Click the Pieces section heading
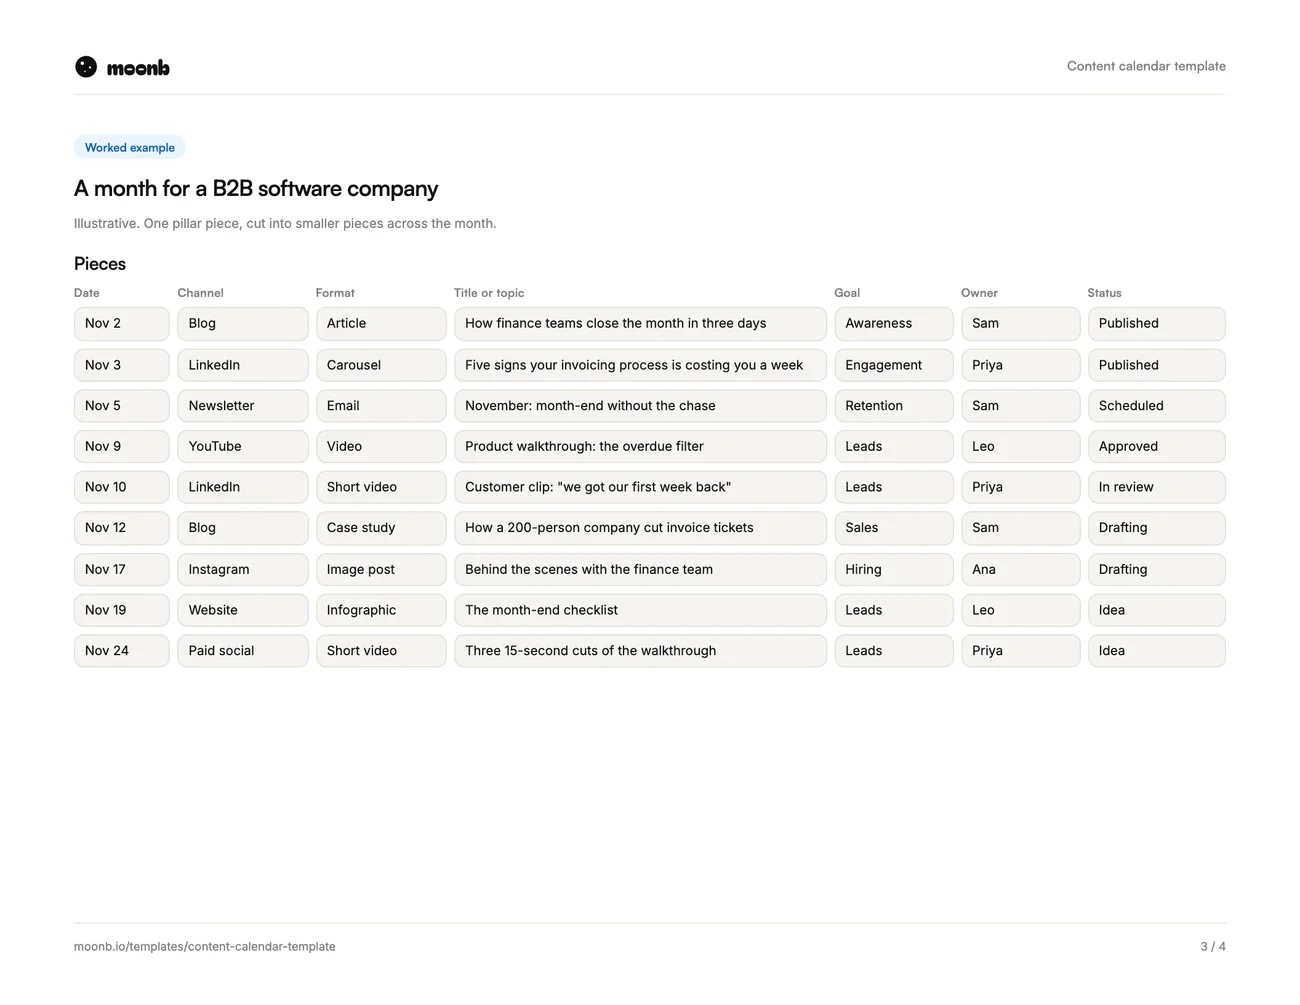This screenshot has width=1300, height=1005. click(100, 264)
